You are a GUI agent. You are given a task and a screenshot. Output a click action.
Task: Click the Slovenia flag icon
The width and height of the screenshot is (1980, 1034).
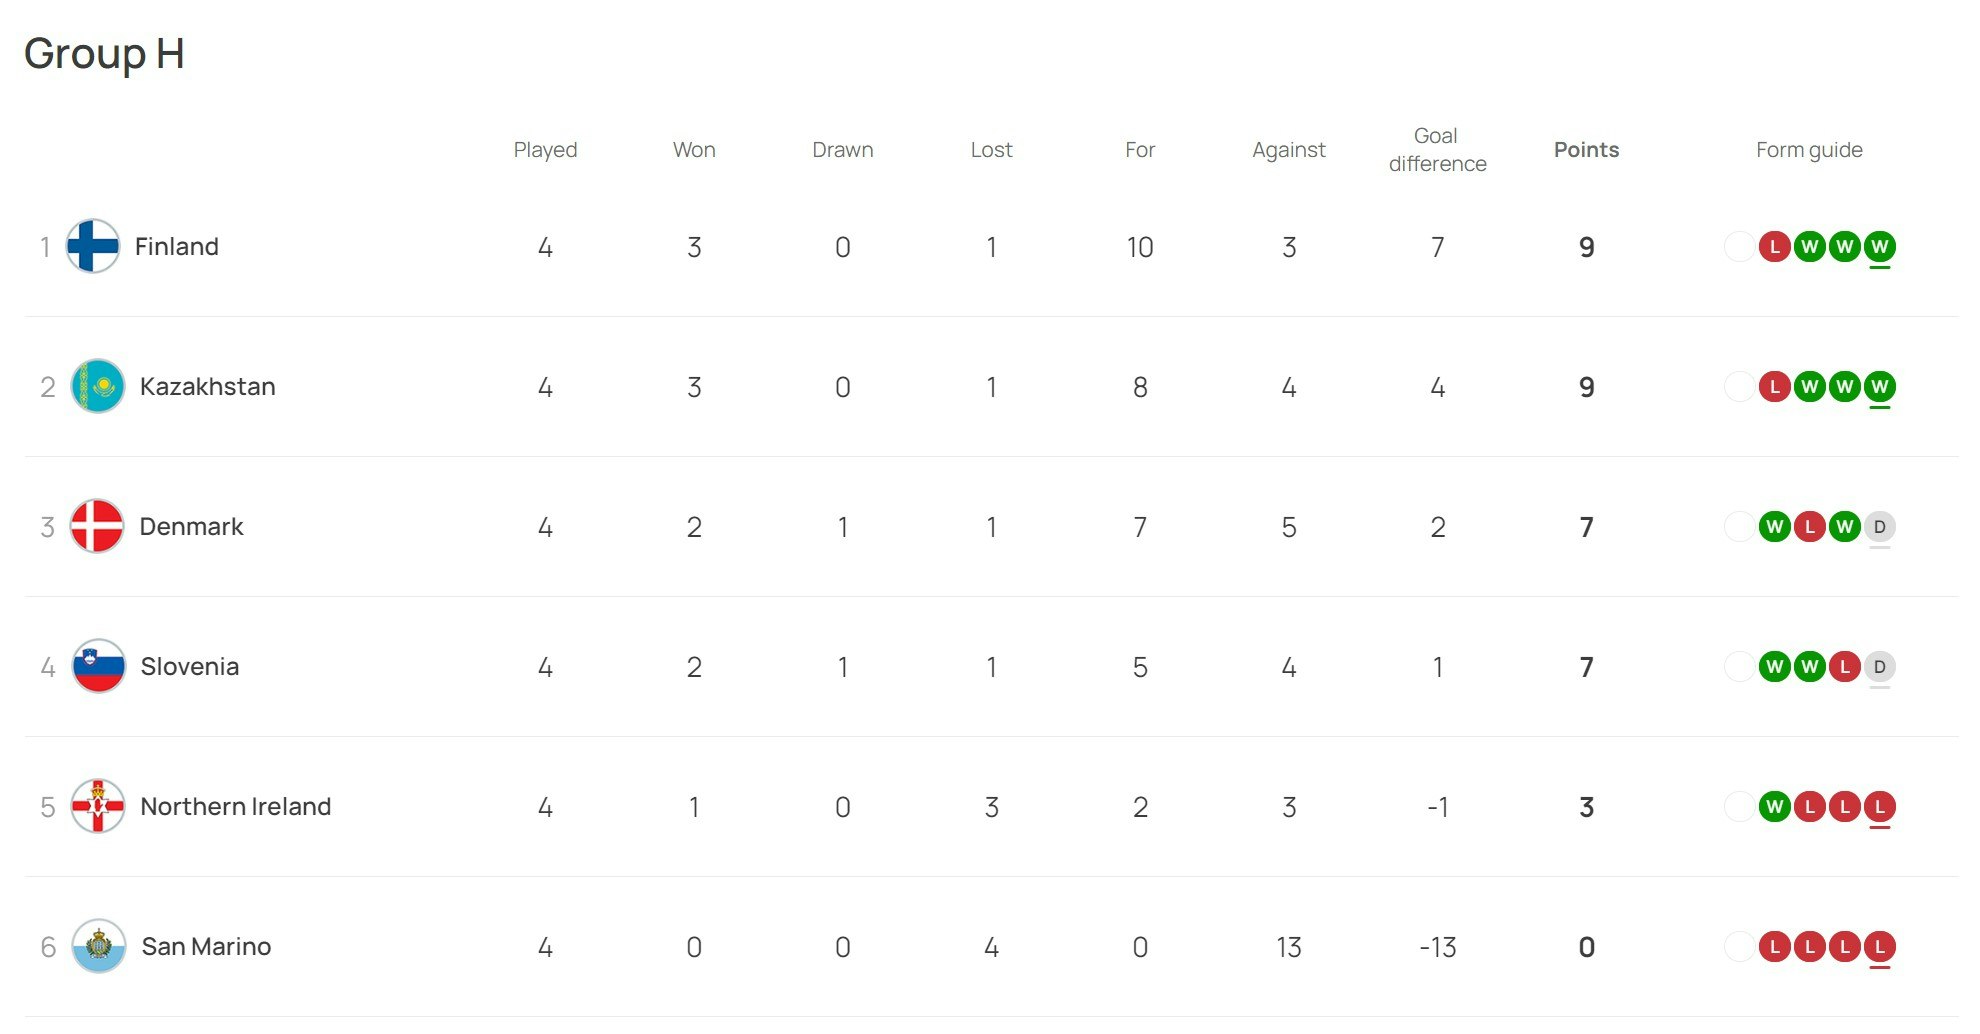click(x=99, y=666)
